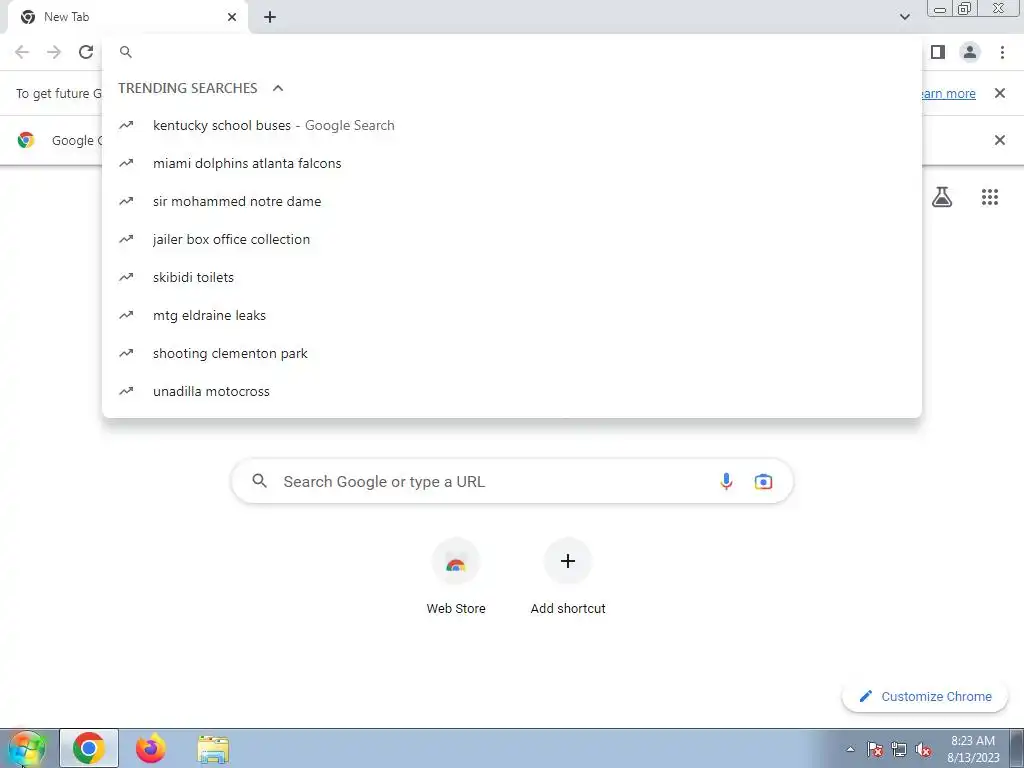Viewport: 1024px width, 768px height.
Task: Start voice search with microphone icon
Action: click(726, 481)
